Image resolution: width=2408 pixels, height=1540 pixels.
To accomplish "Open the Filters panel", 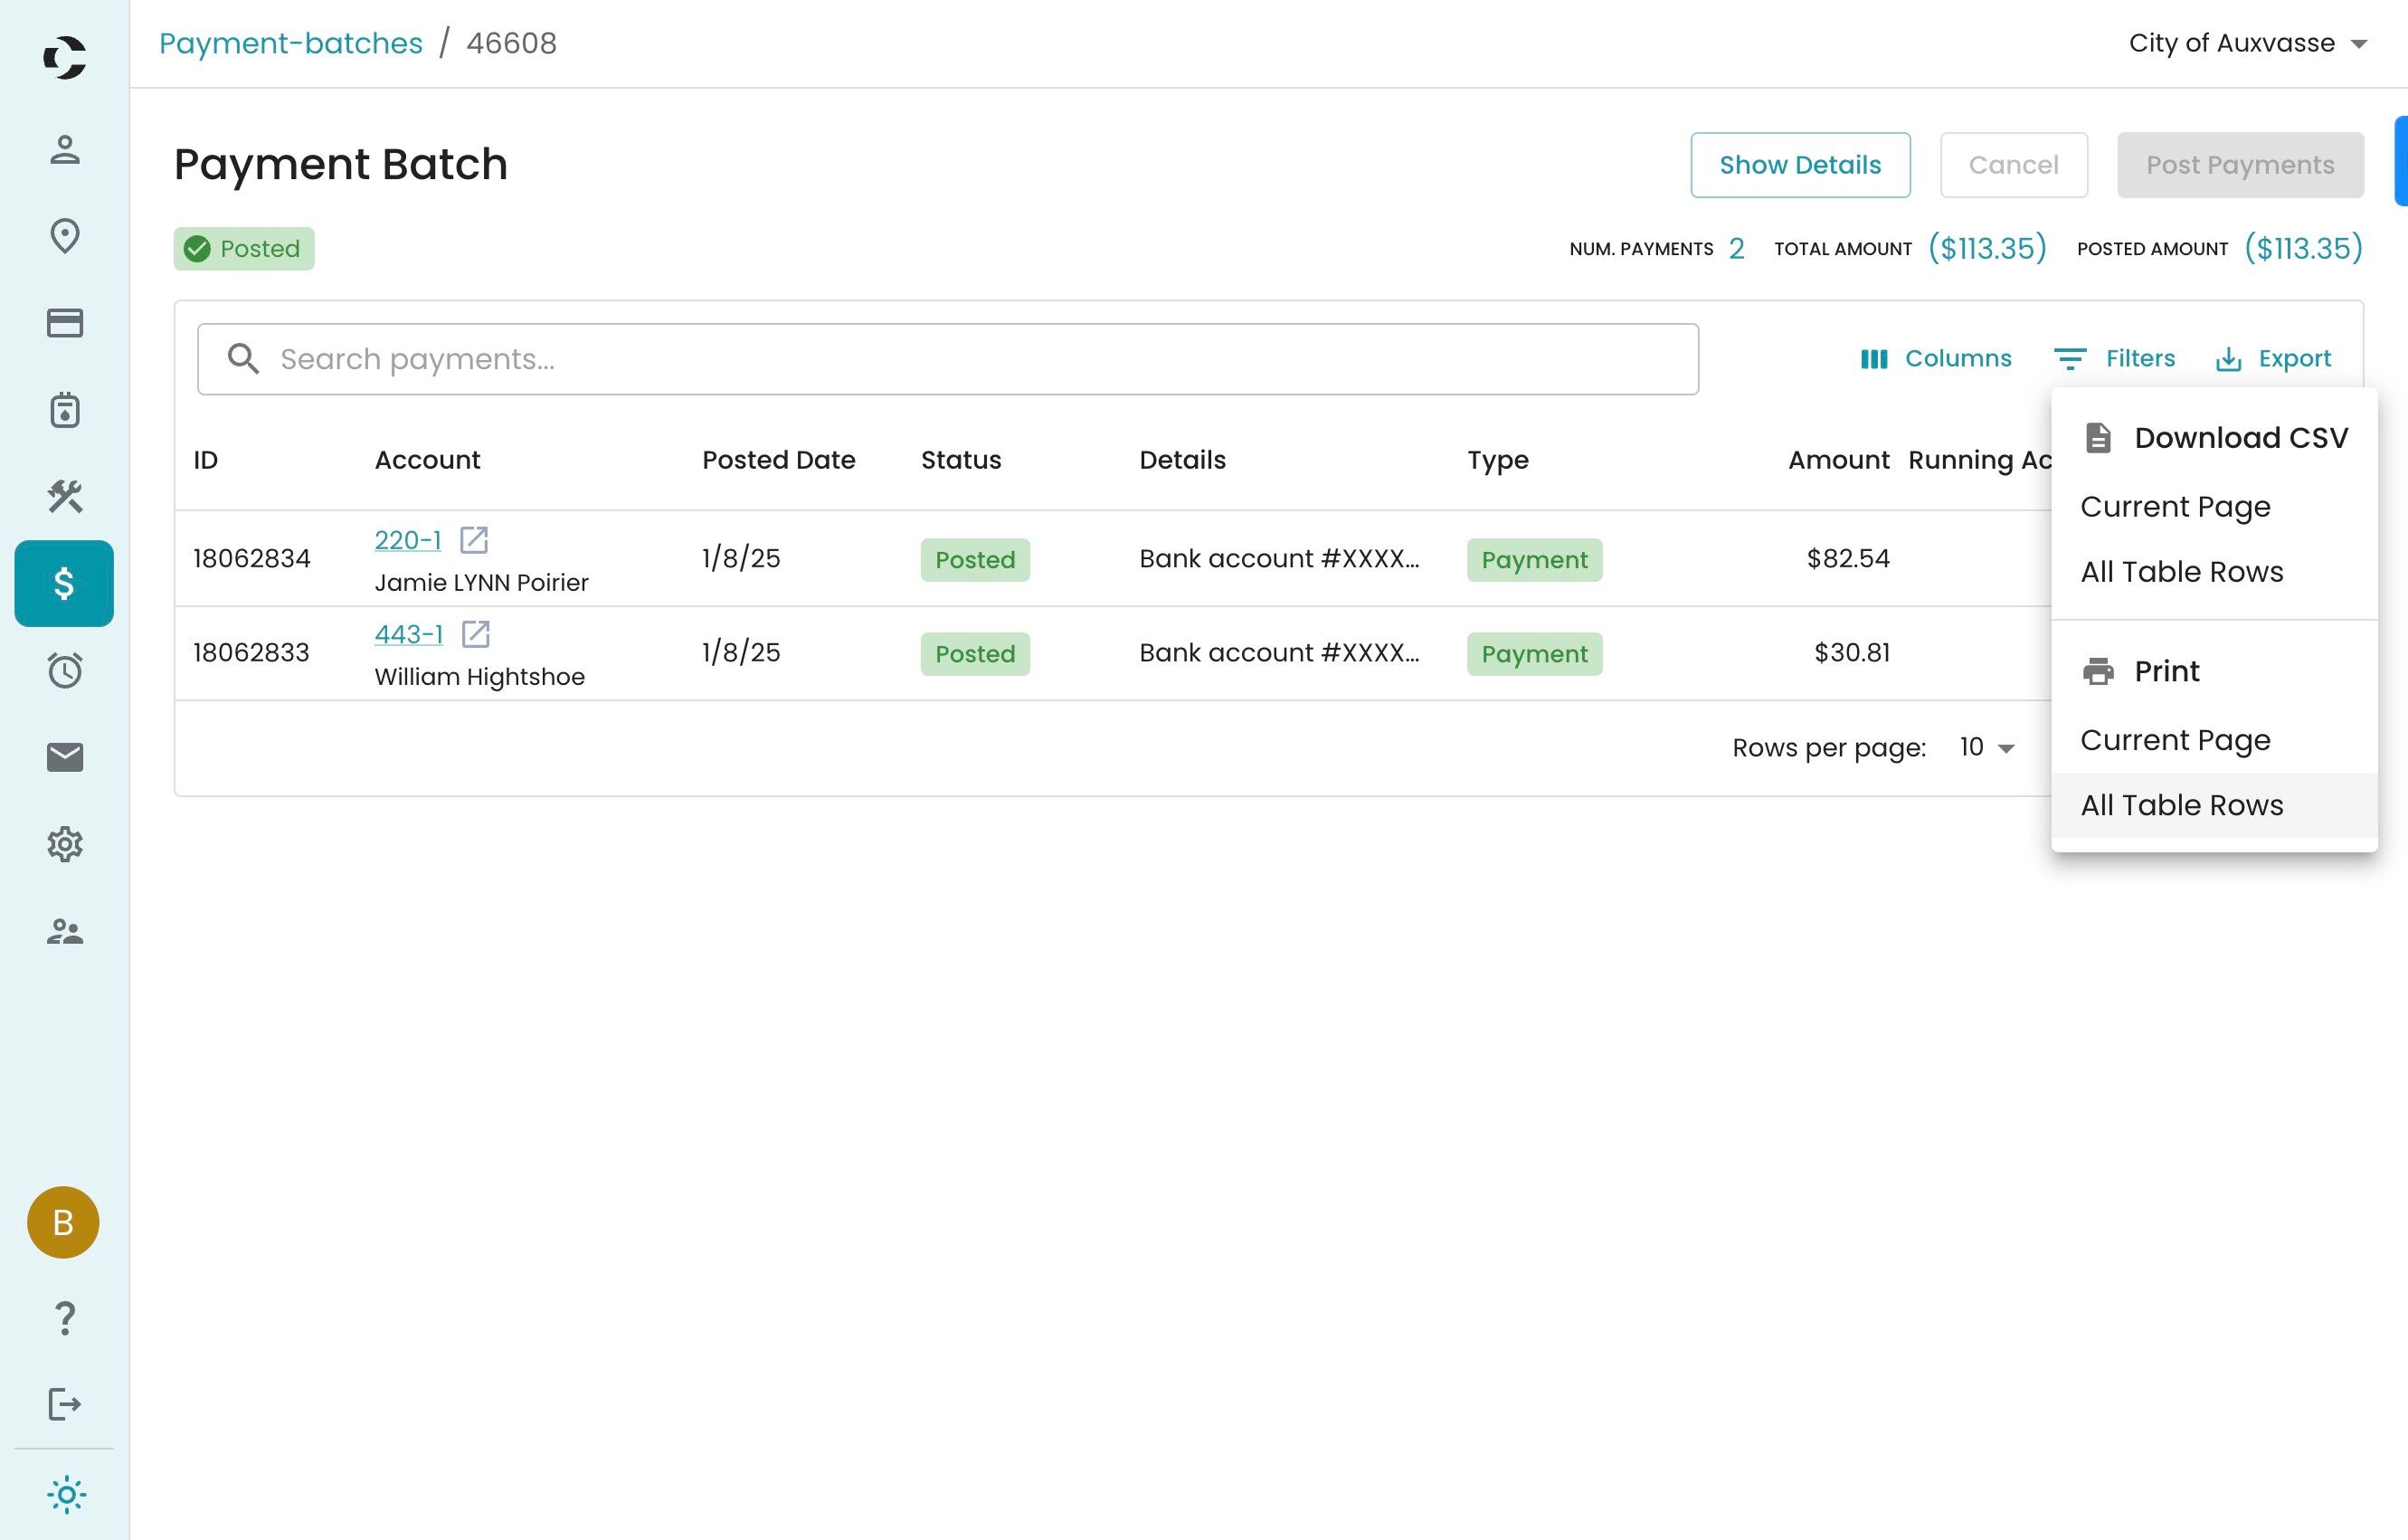I will coord(2114,358).
